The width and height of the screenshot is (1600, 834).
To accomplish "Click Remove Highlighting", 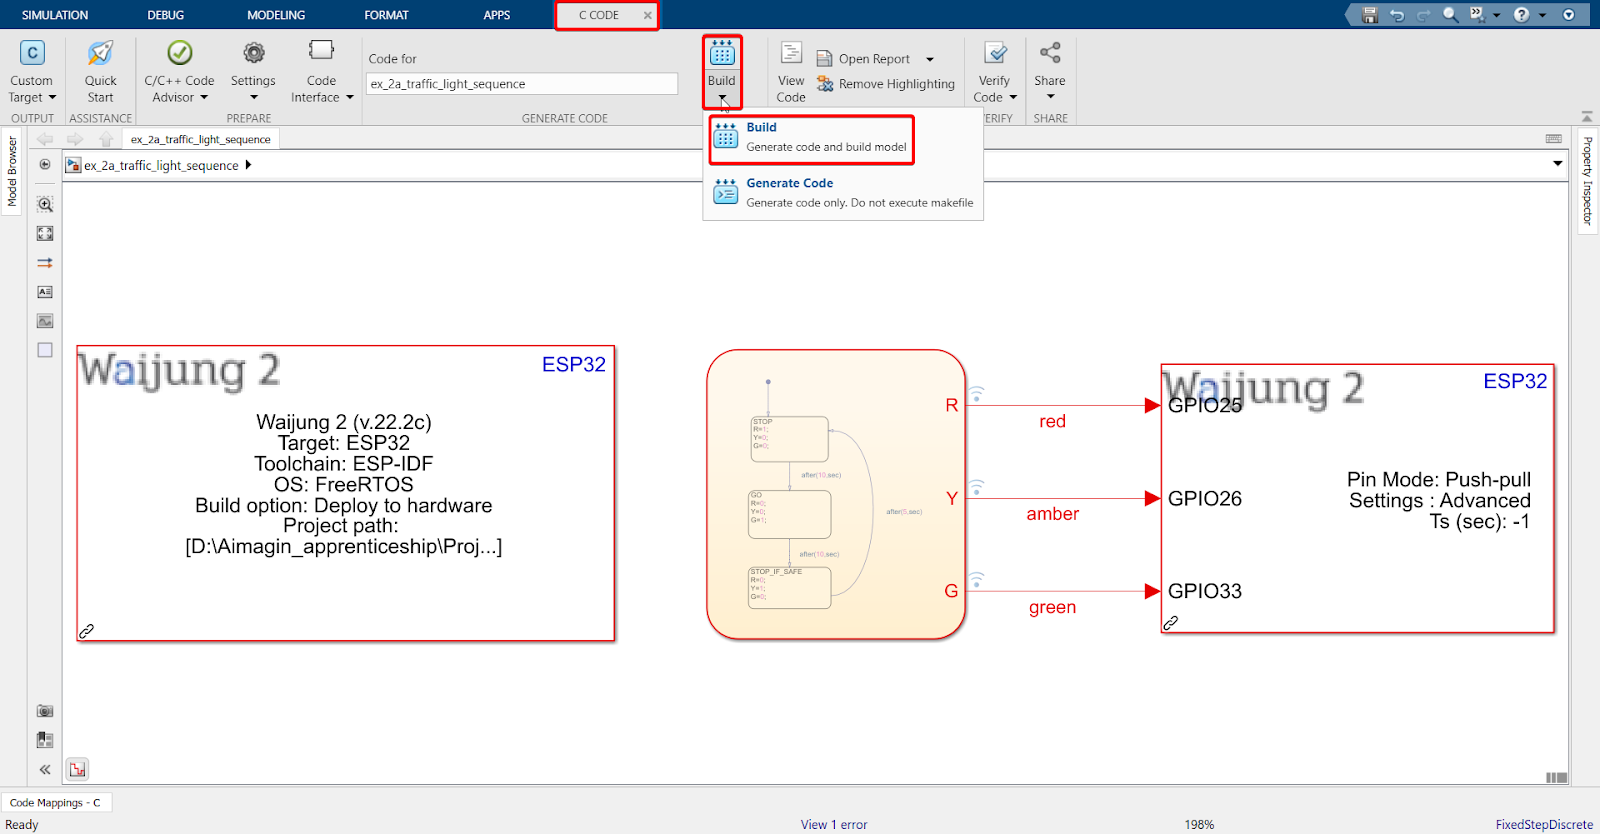I will point(885,84).
